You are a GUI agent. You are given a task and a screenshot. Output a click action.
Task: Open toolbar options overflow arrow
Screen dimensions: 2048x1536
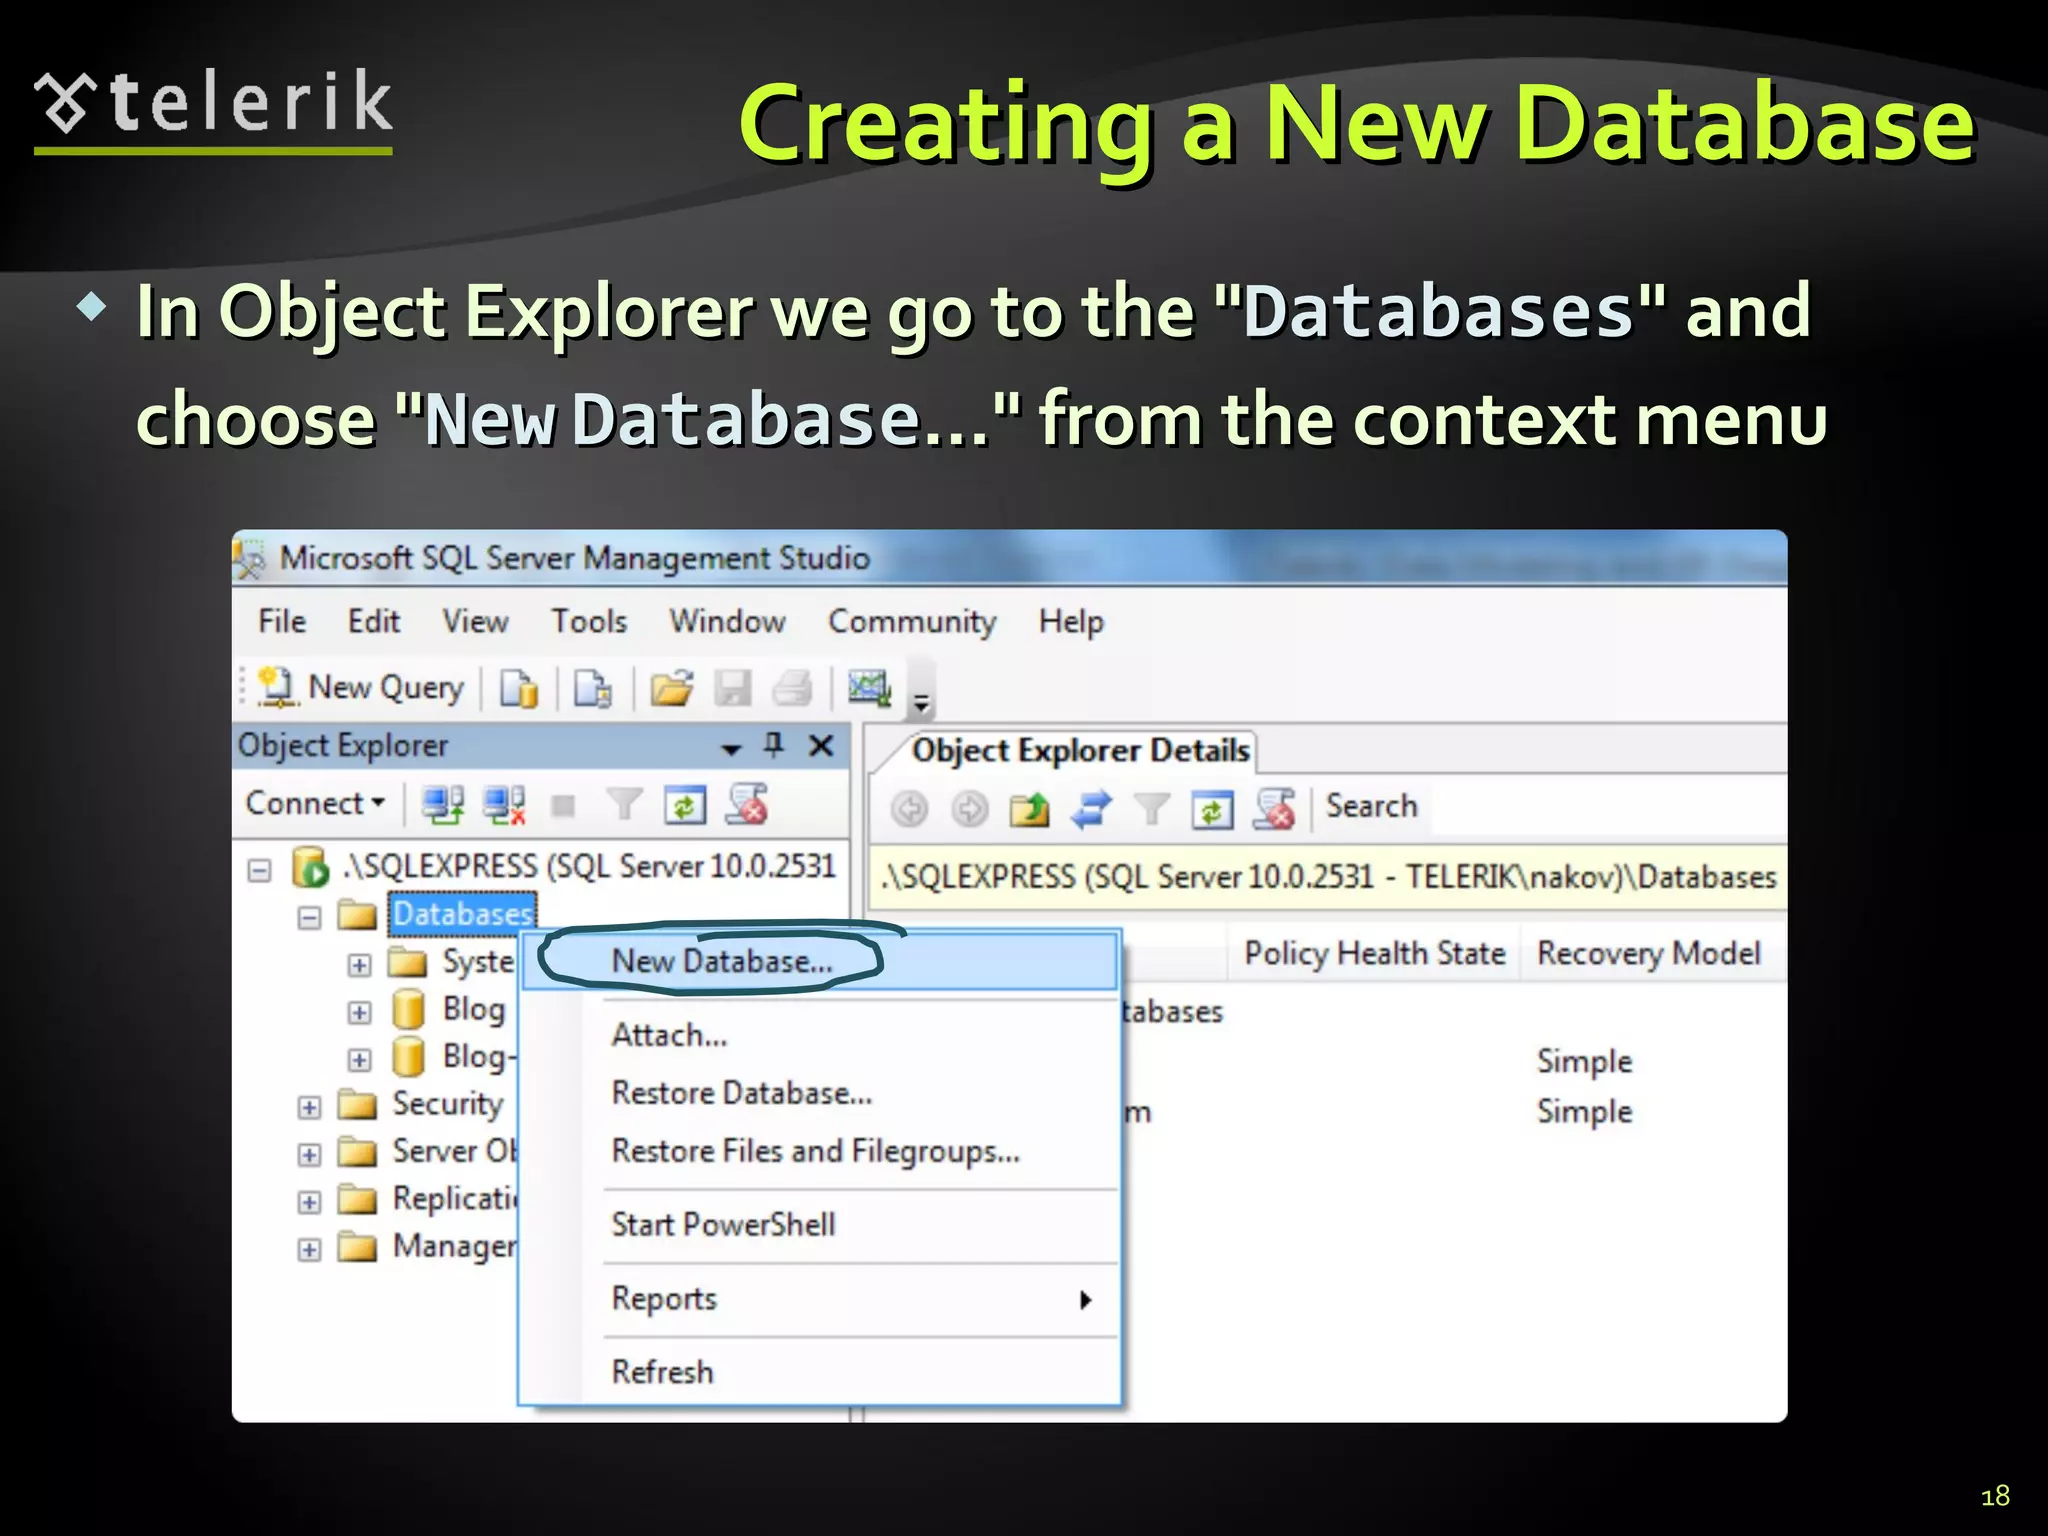click(921, 703)
